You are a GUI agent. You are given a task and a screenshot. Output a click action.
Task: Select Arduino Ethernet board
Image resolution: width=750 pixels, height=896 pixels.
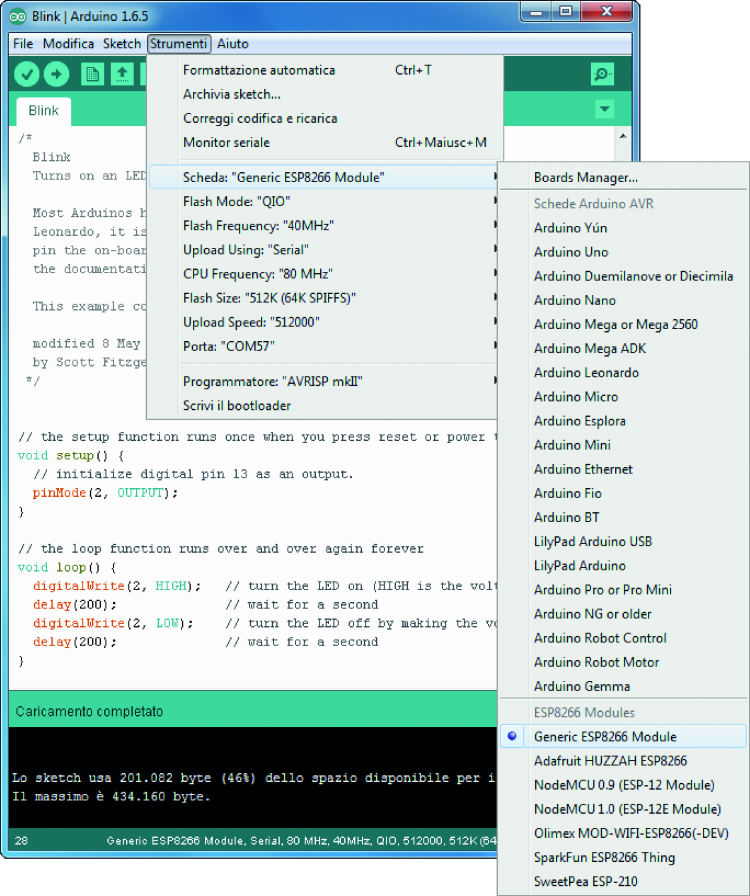pyautogui.click(x=623, y=469)
